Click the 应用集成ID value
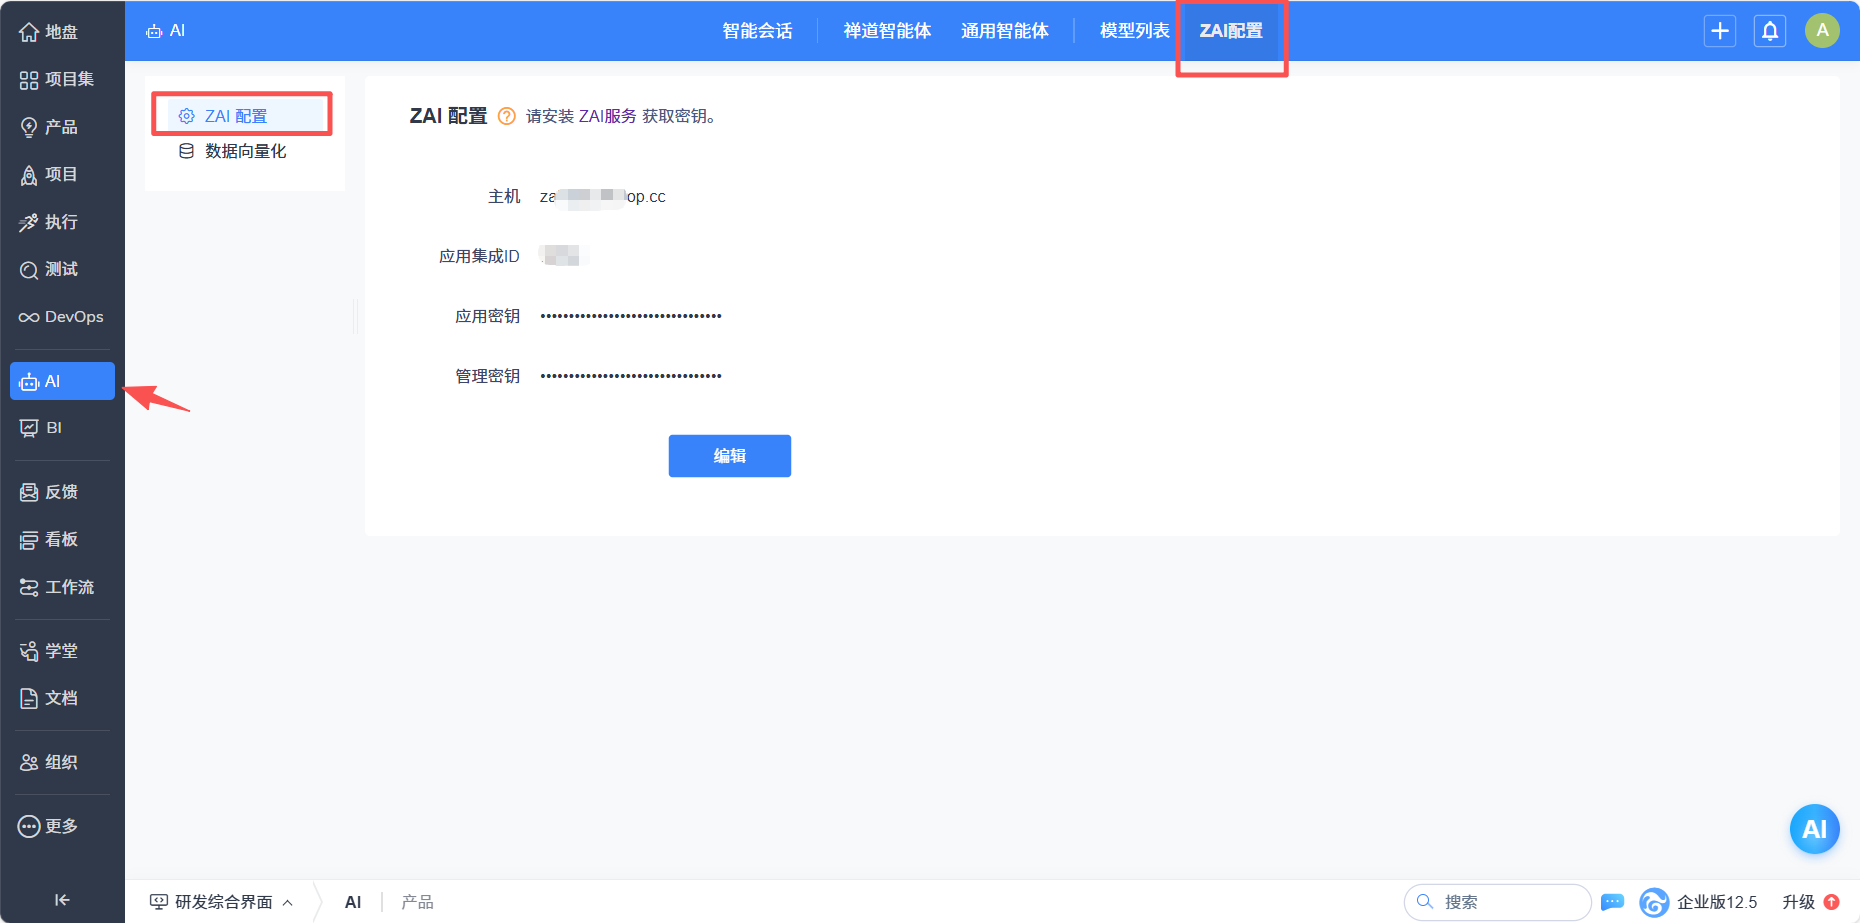The image size is (1860, 923). pyautogui.click(x=563, y=256)
